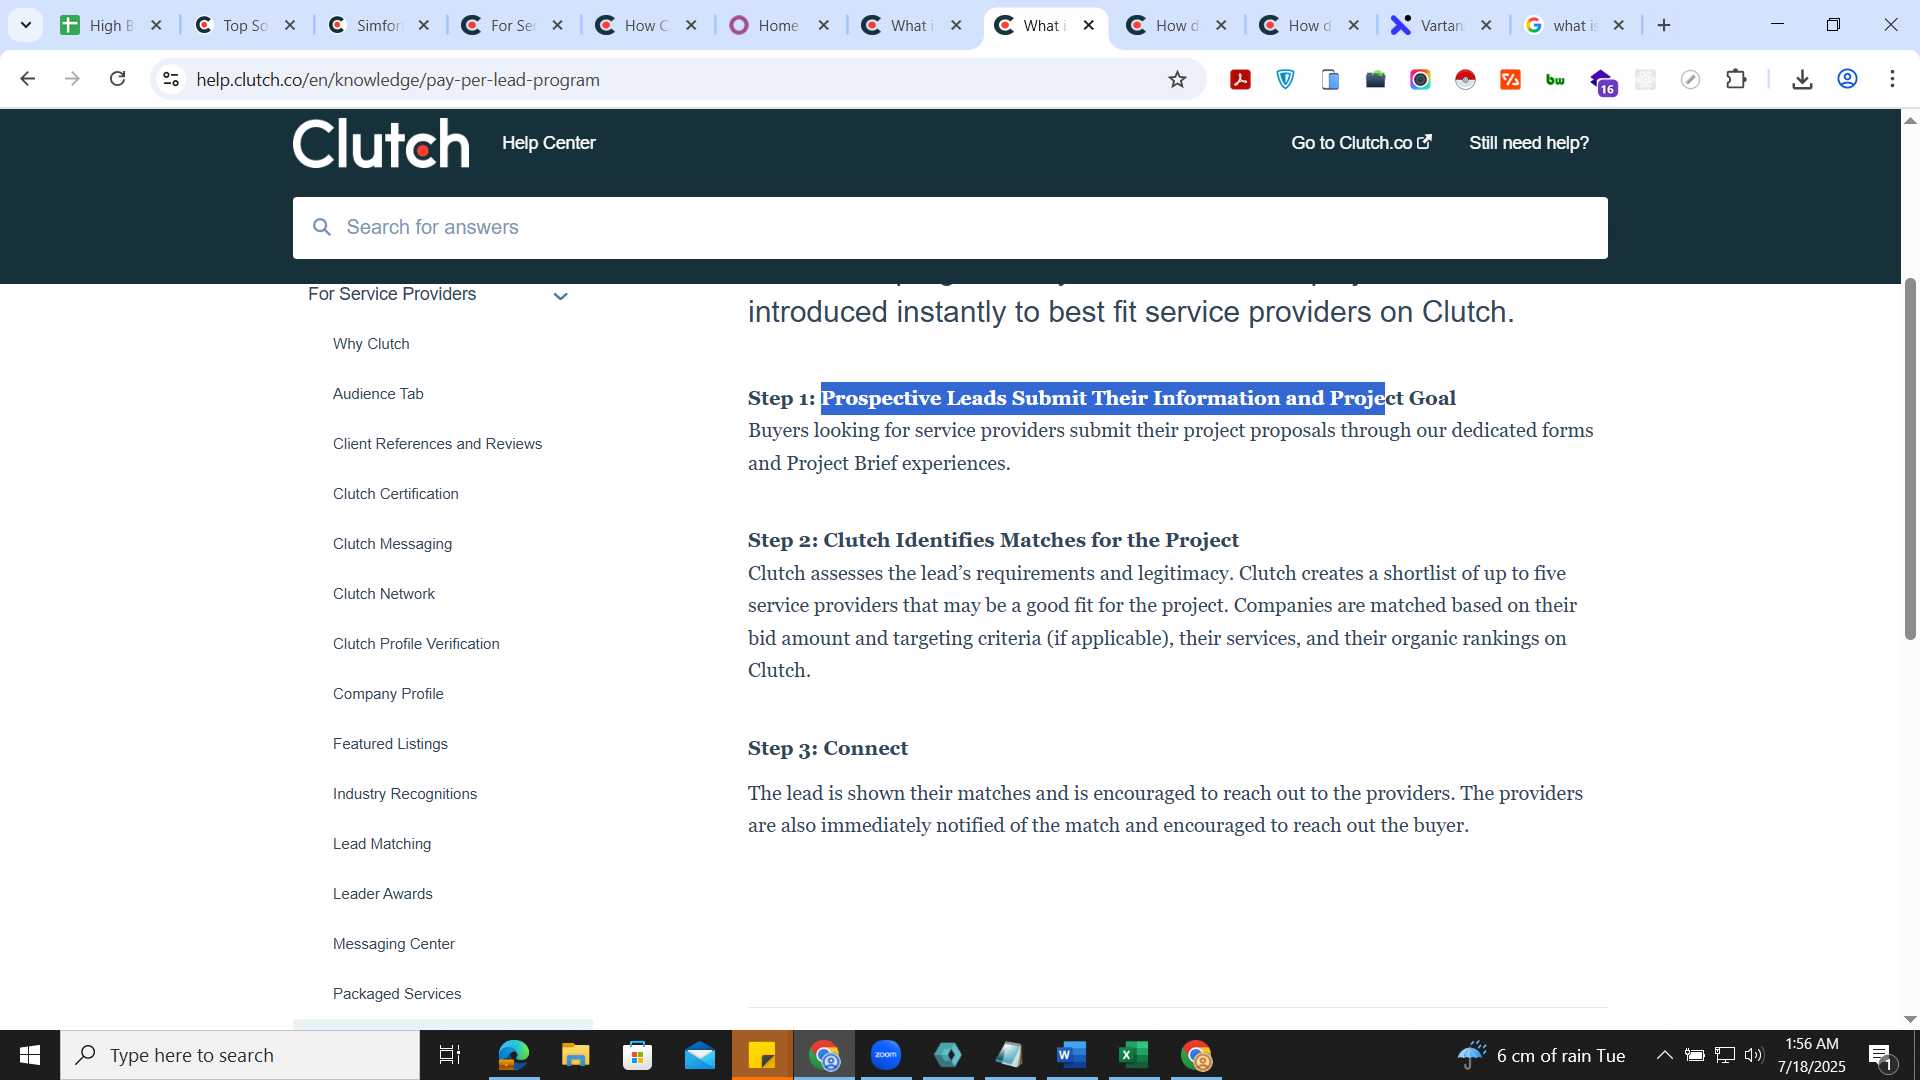Open a new tab with the plus button
This screenshot has height=1080, width=1920.
1664,25
